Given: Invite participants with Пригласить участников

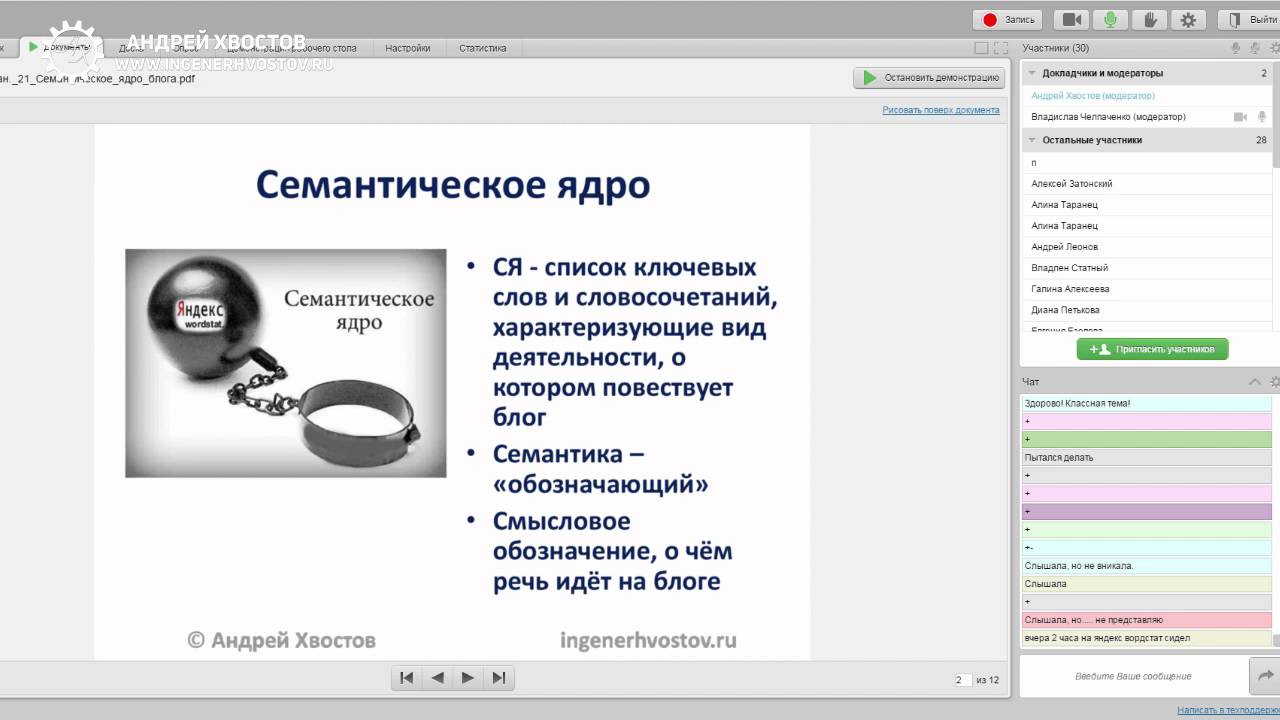Looking at the screenshot, I should click(1152, 349).
